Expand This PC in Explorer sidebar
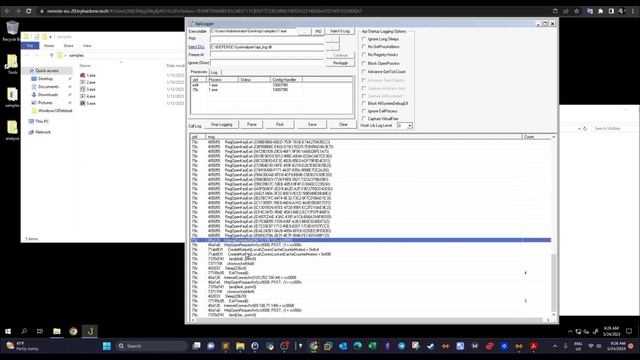Viewport: 640px width, 360px height. point(39,121)
